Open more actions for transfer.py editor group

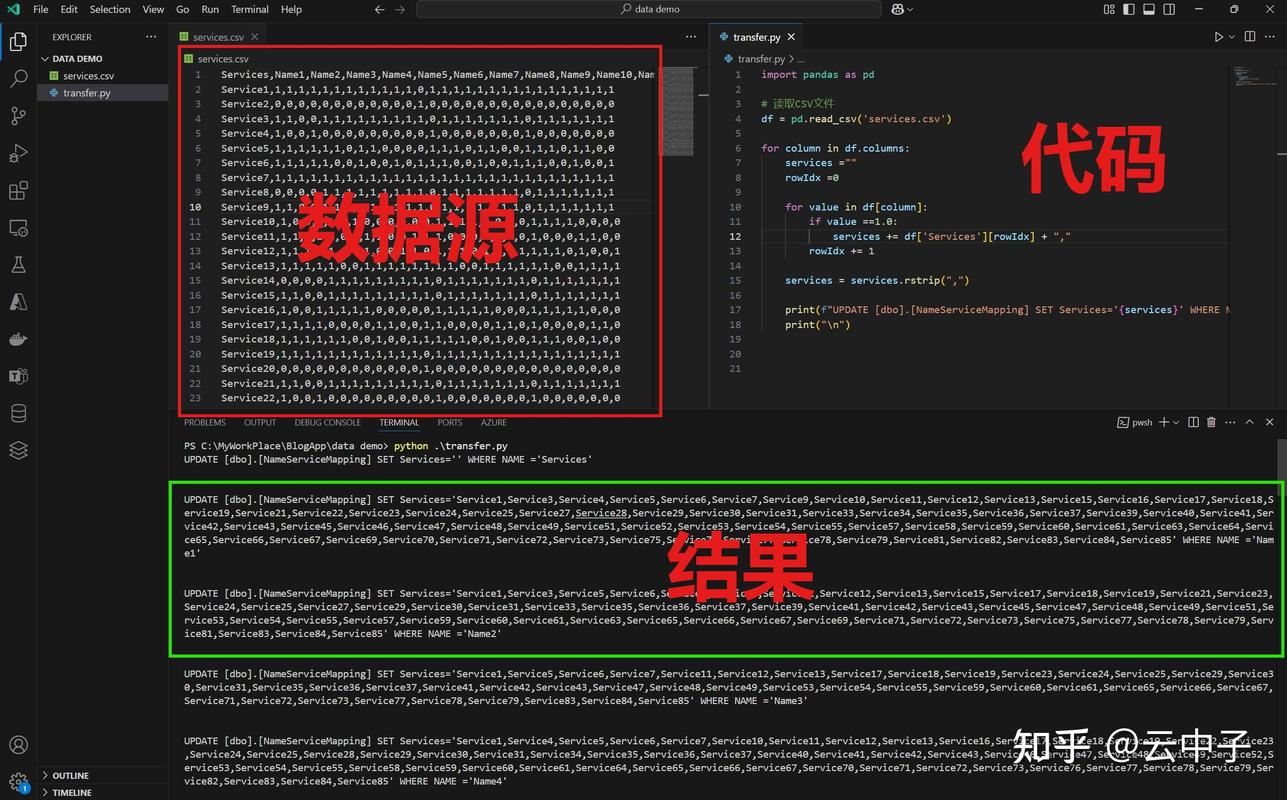(1268, 37)
